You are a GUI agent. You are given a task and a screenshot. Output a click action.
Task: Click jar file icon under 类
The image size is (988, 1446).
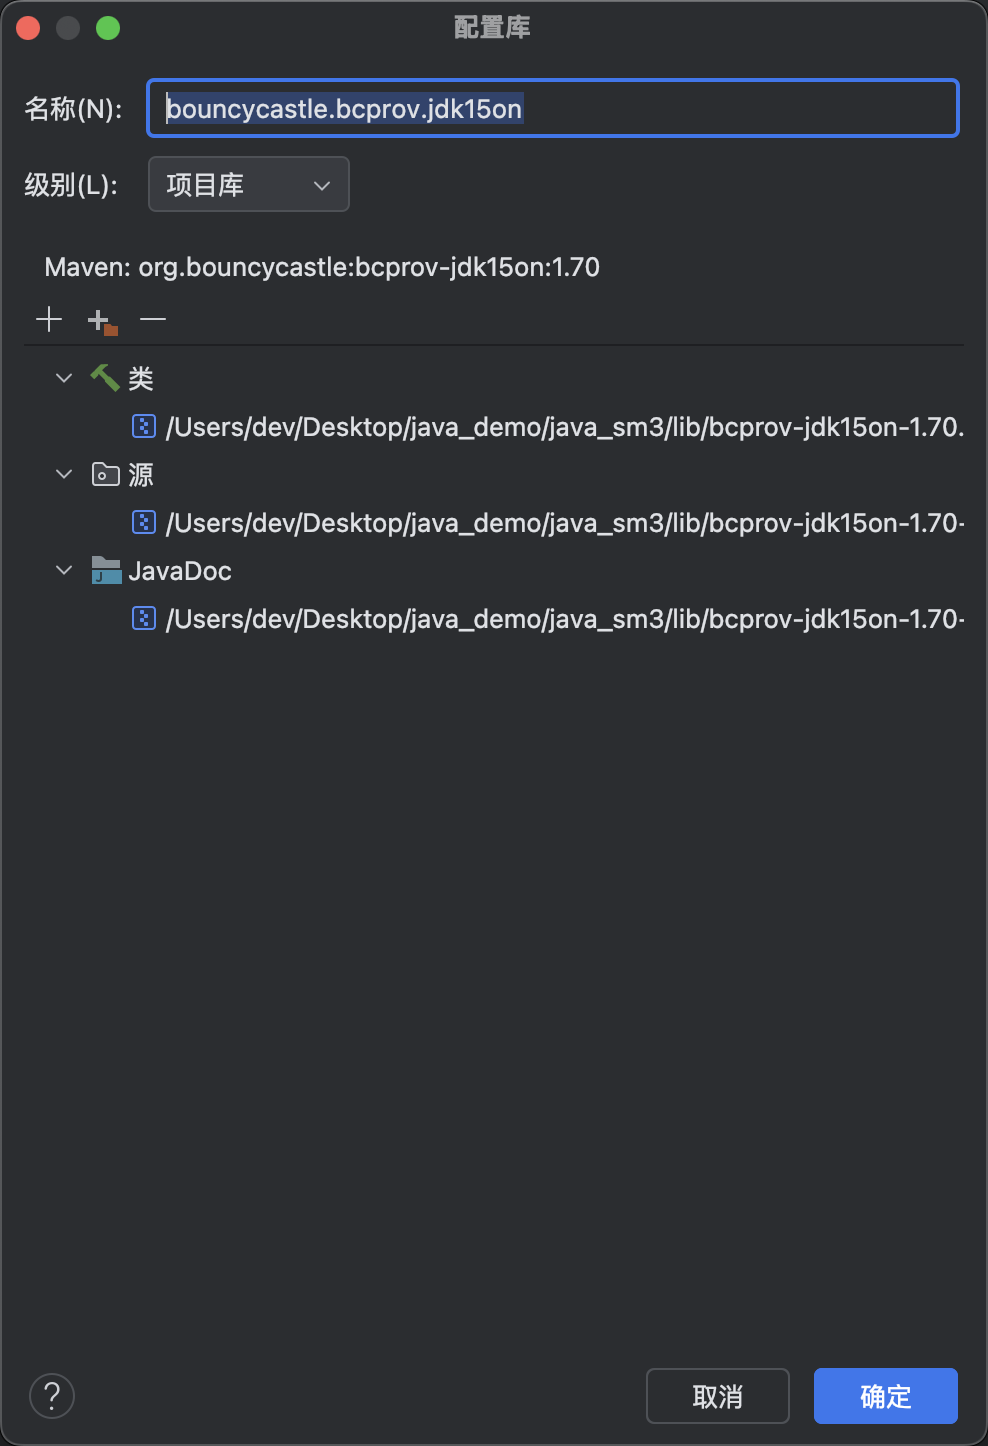(x=144, y=427)
